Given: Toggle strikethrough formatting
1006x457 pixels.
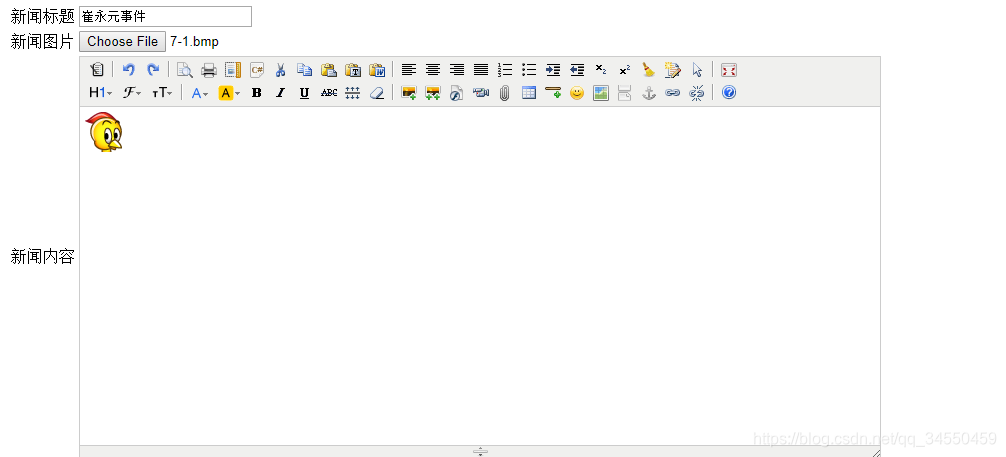Looking at the screenshot, I should 328,93.
